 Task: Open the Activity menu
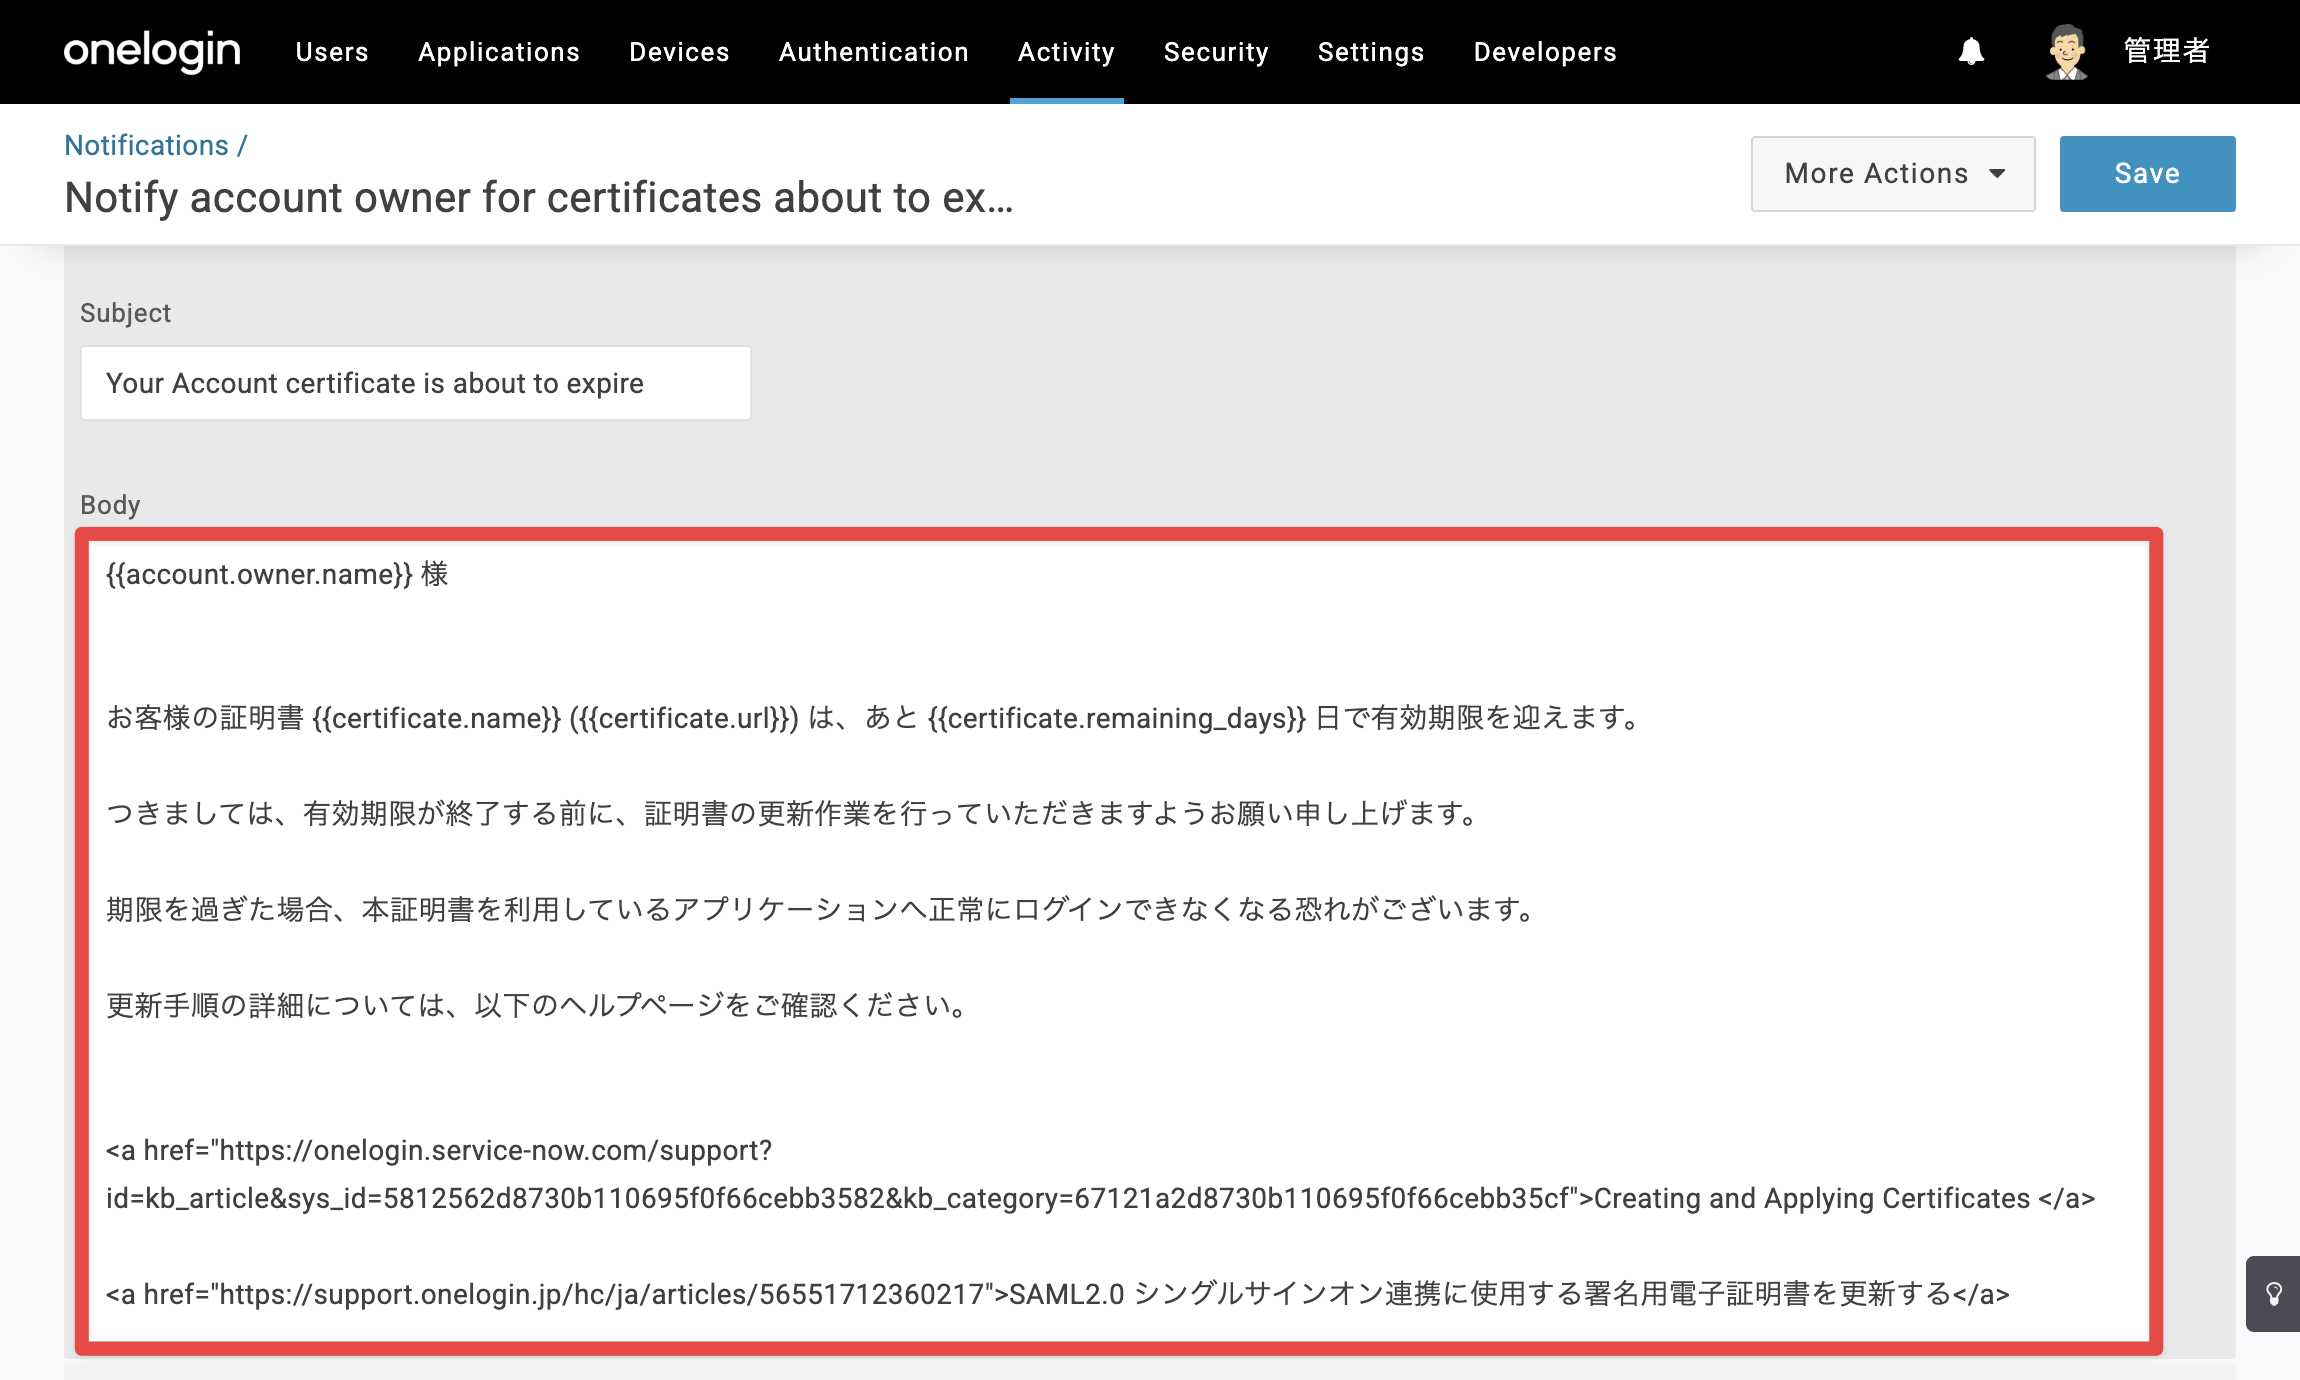pyautogui.click(x=1066, y=52)
